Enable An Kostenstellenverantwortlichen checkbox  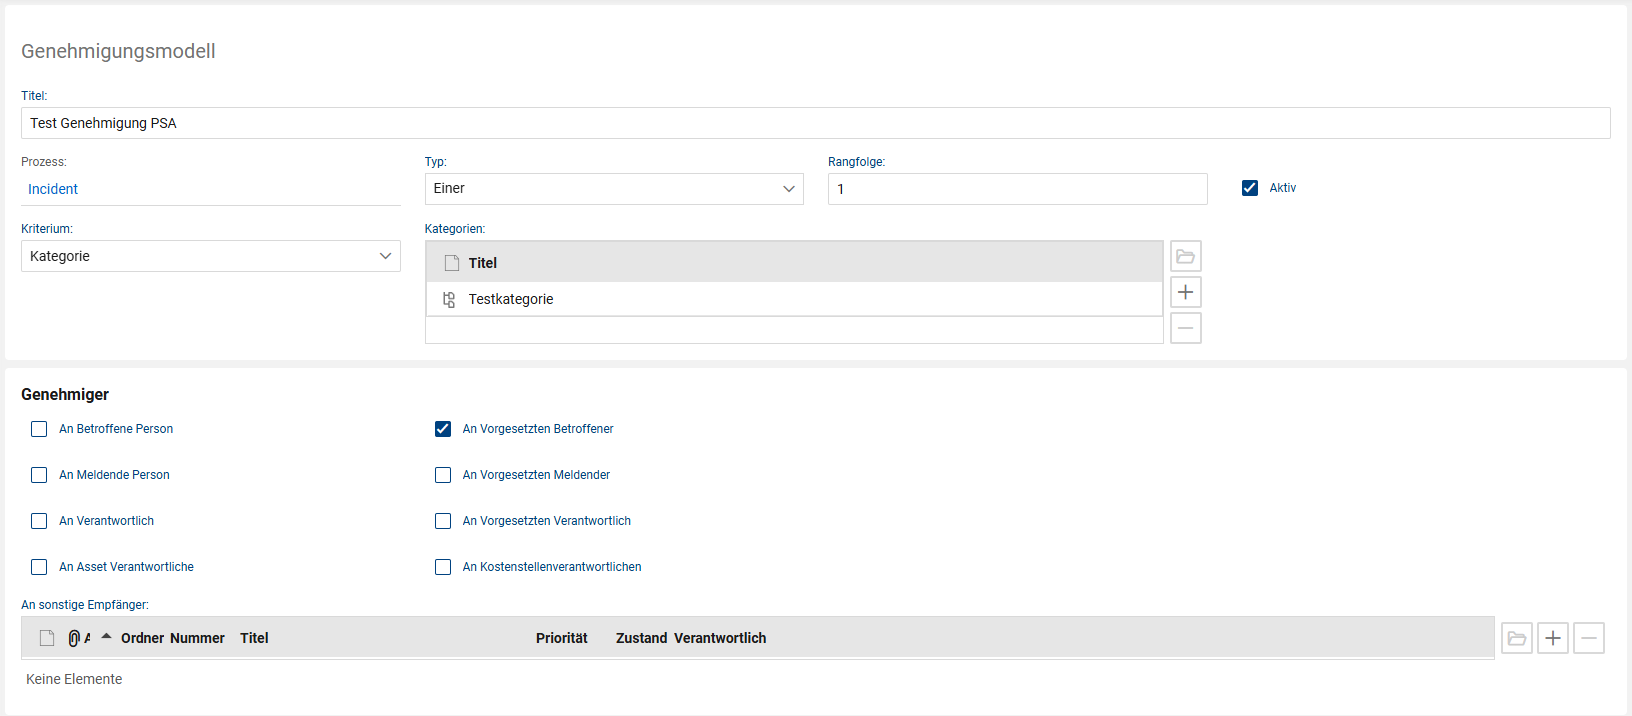click(x=443, y=567)
